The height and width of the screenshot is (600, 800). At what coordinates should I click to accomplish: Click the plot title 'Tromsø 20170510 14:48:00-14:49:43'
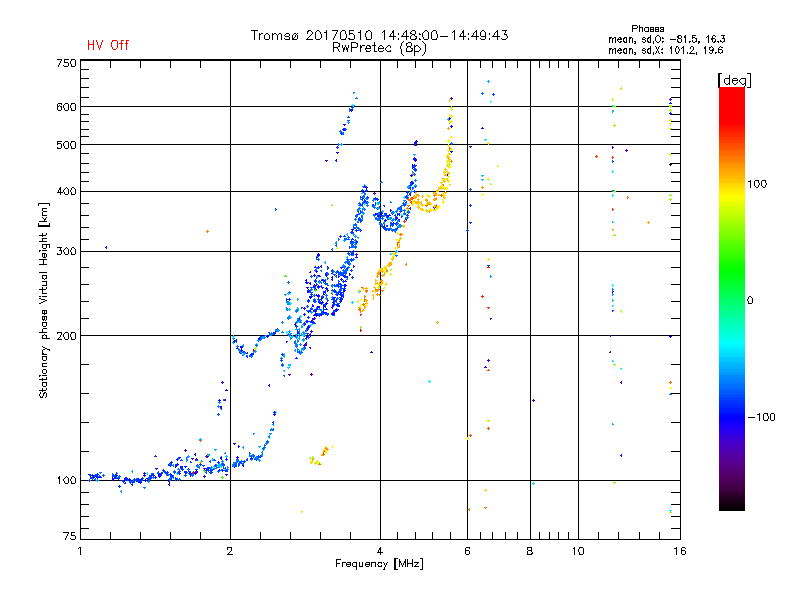coord(379,35)
